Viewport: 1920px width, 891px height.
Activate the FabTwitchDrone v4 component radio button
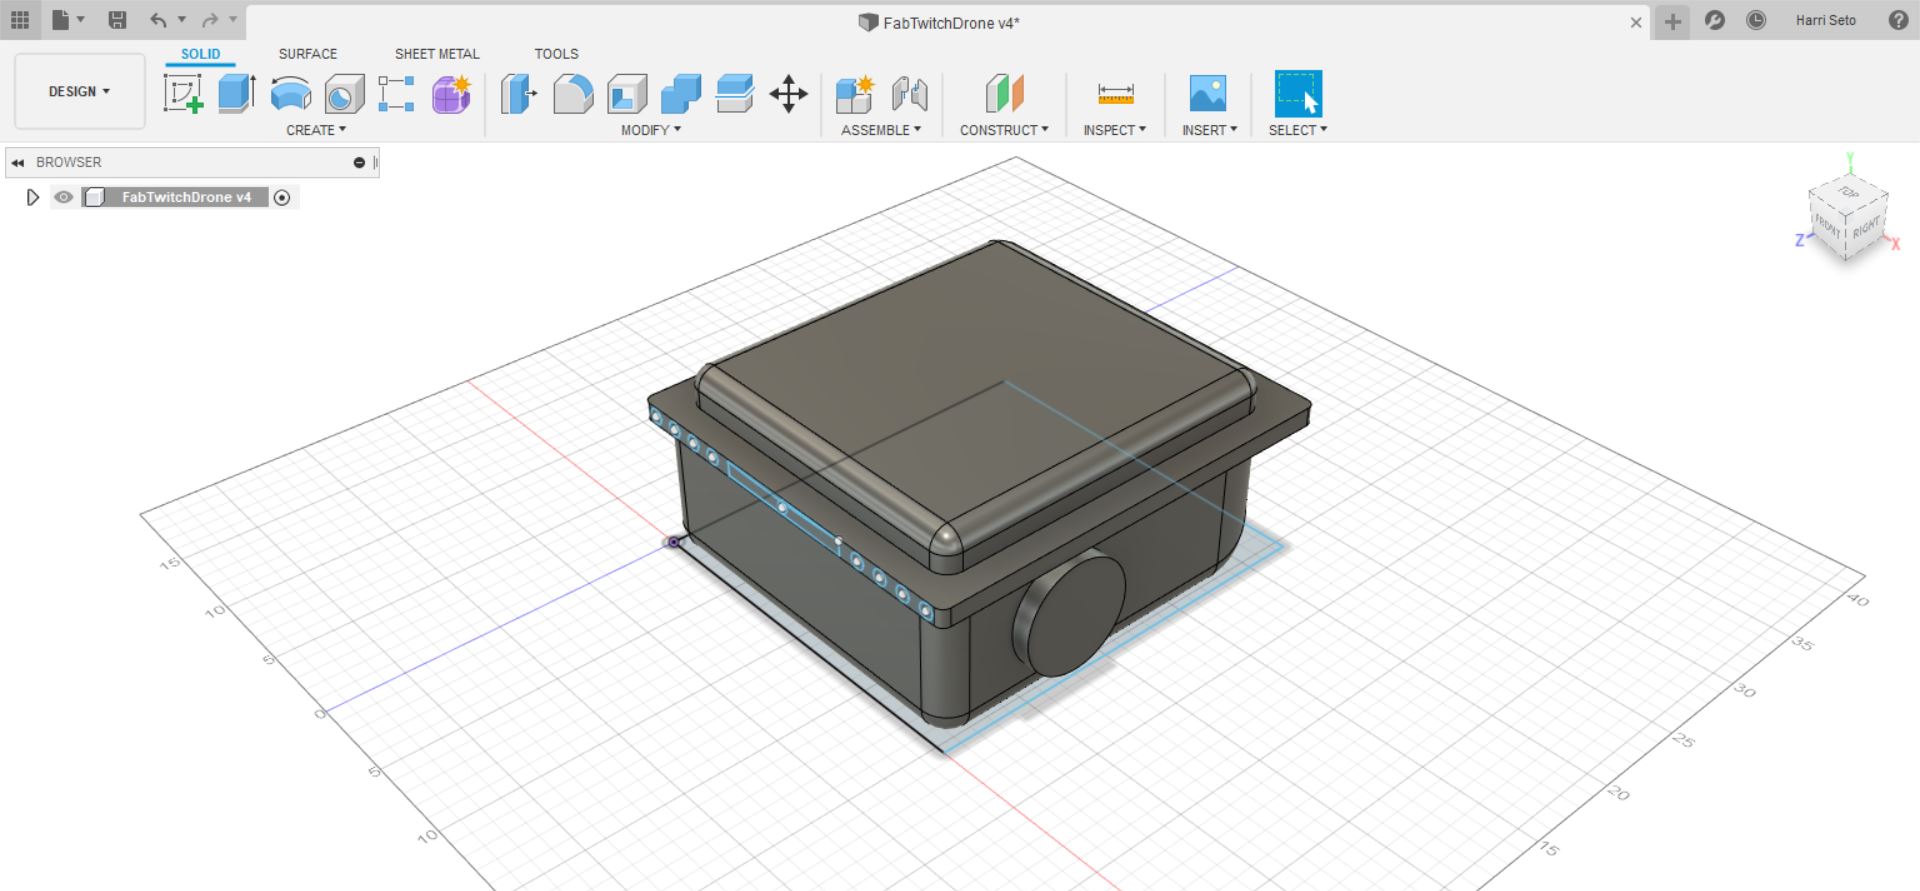(282, 197)
